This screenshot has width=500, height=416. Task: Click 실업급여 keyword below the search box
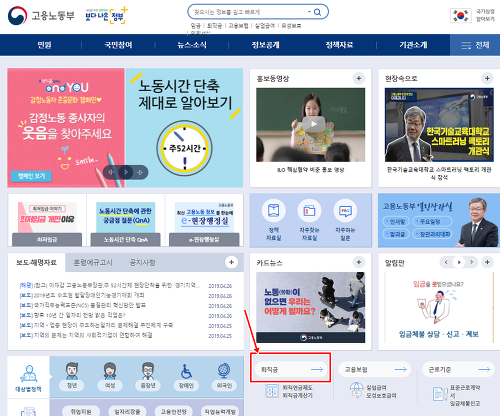pyautogui.click(x=265, y=26)
